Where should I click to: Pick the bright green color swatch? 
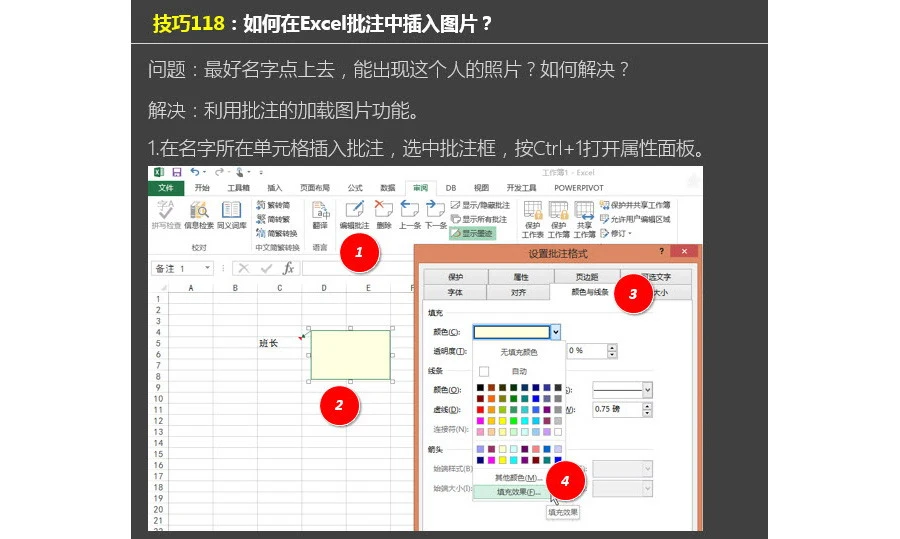click(513, 420)
